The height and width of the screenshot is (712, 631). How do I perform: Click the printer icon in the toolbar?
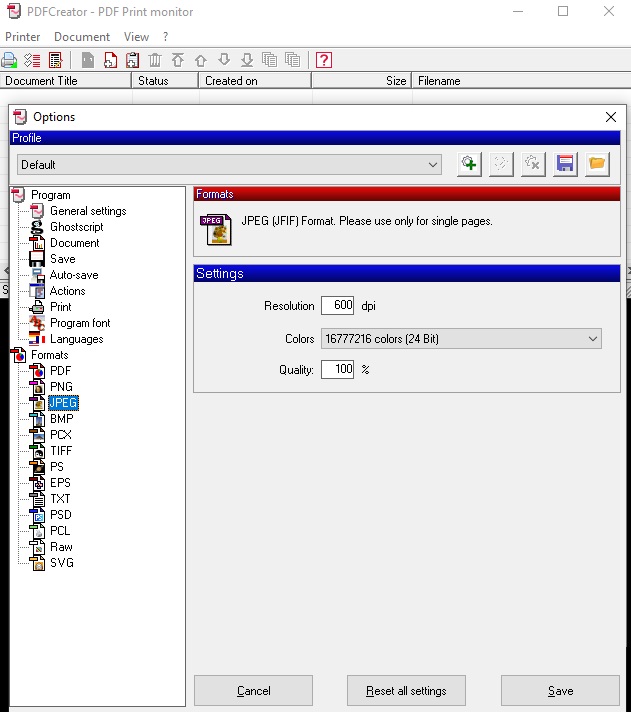click(x=10, y=60)
